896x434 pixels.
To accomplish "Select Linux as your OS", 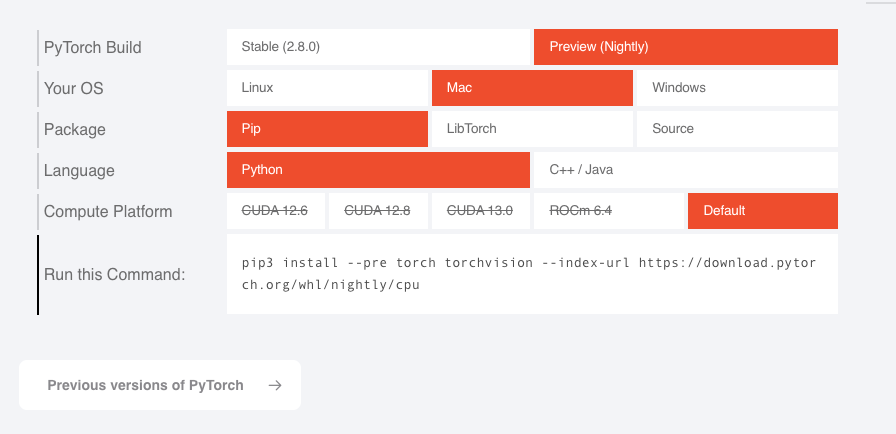I will 327,88.
